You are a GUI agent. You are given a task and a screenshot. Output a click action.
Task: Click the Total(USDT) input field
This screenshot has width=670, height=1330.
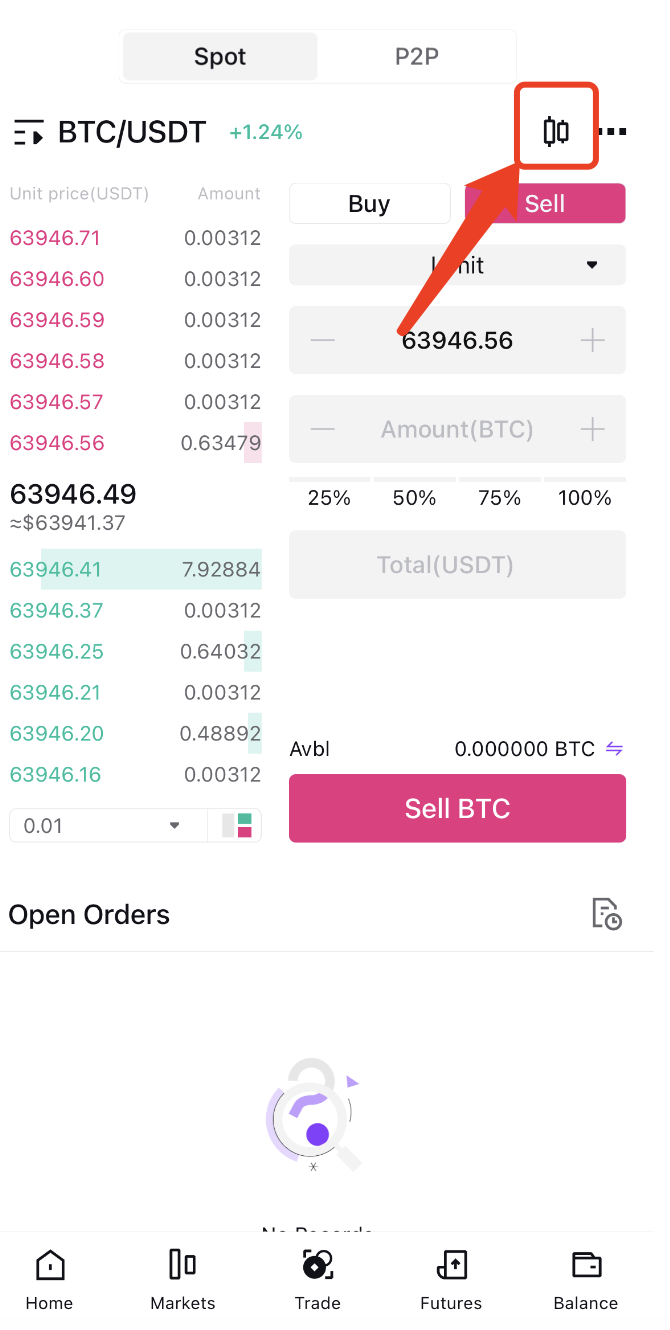point(457,565)
